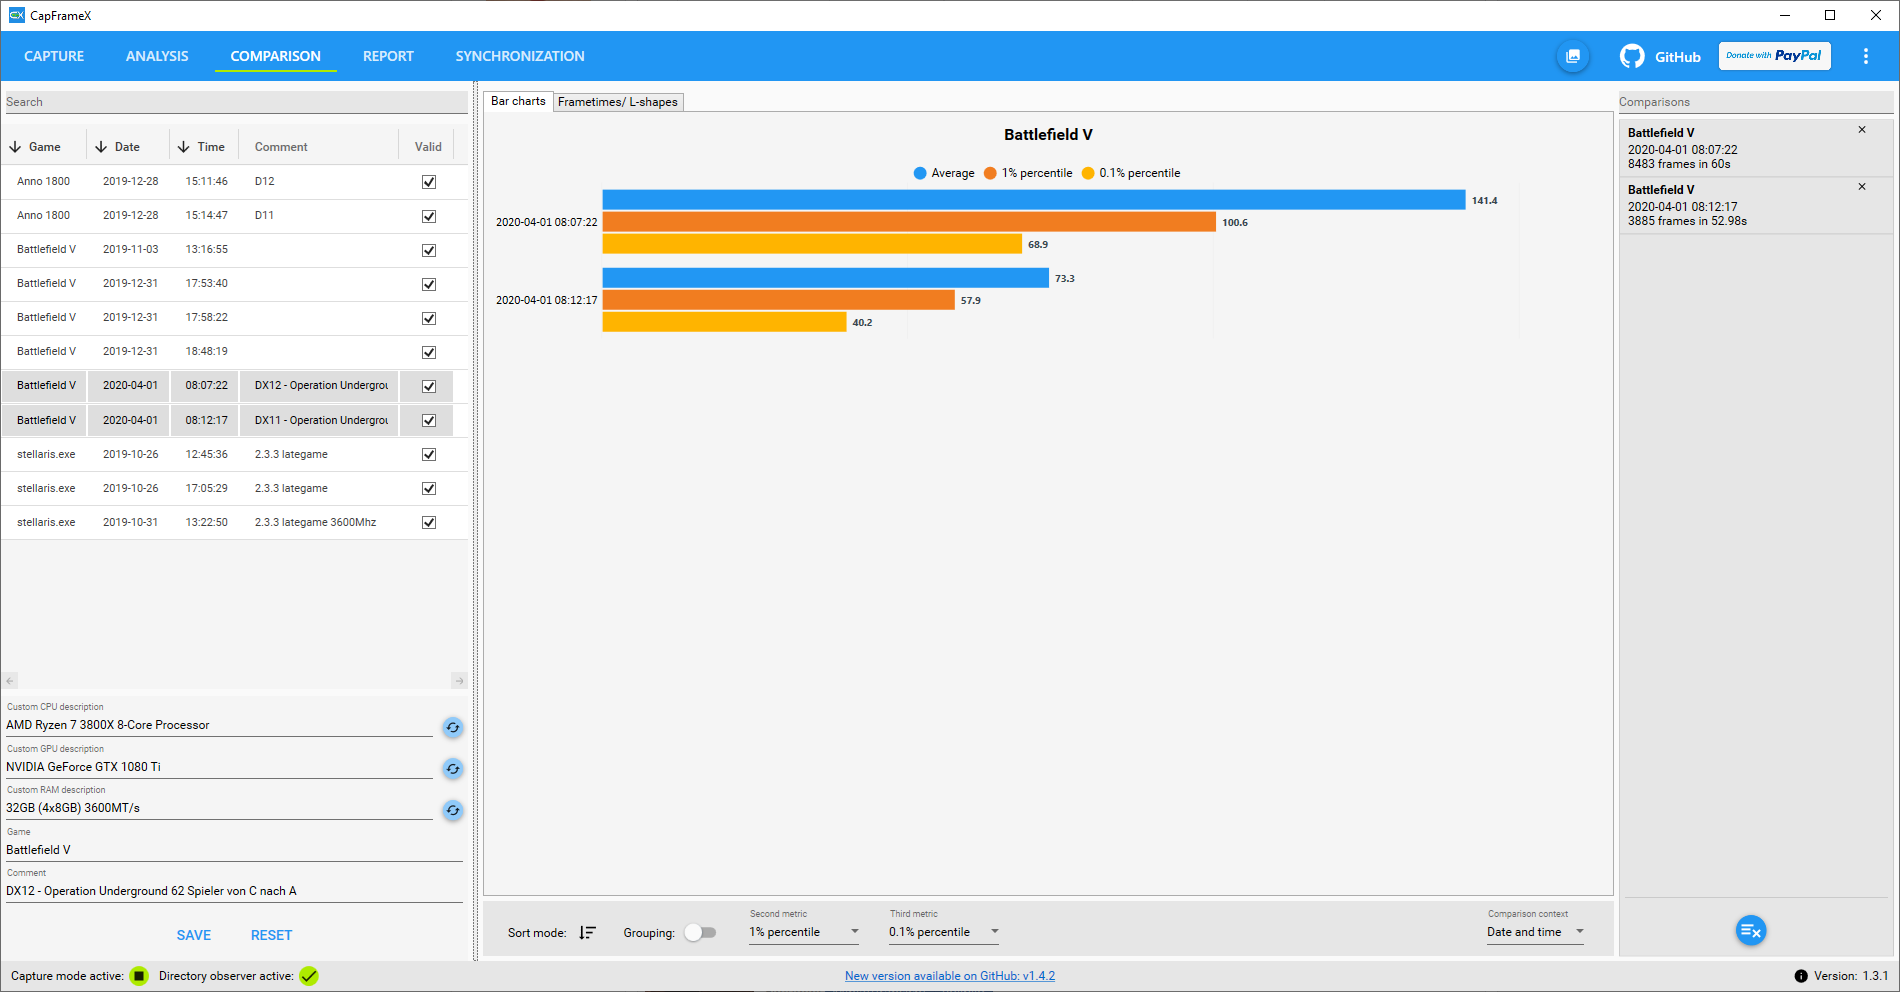Sort the record list by Time column
The image size is (1900, 992).
(201, 147)
